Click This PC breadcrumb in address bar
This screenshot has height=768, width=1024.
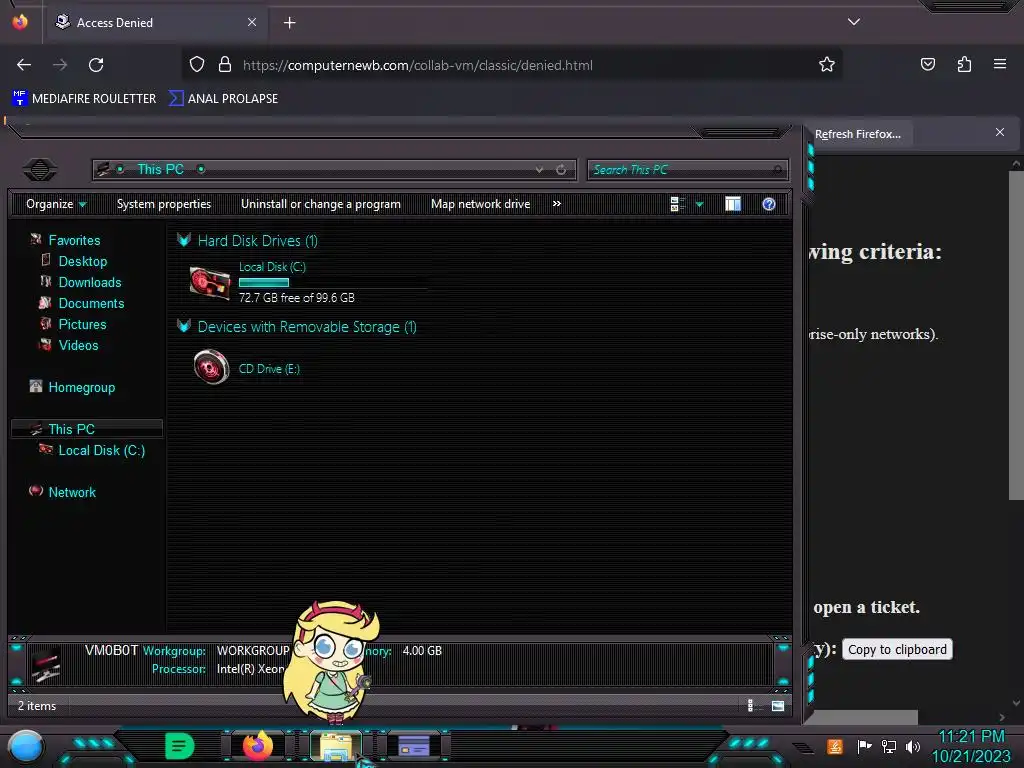coord(161,169)
